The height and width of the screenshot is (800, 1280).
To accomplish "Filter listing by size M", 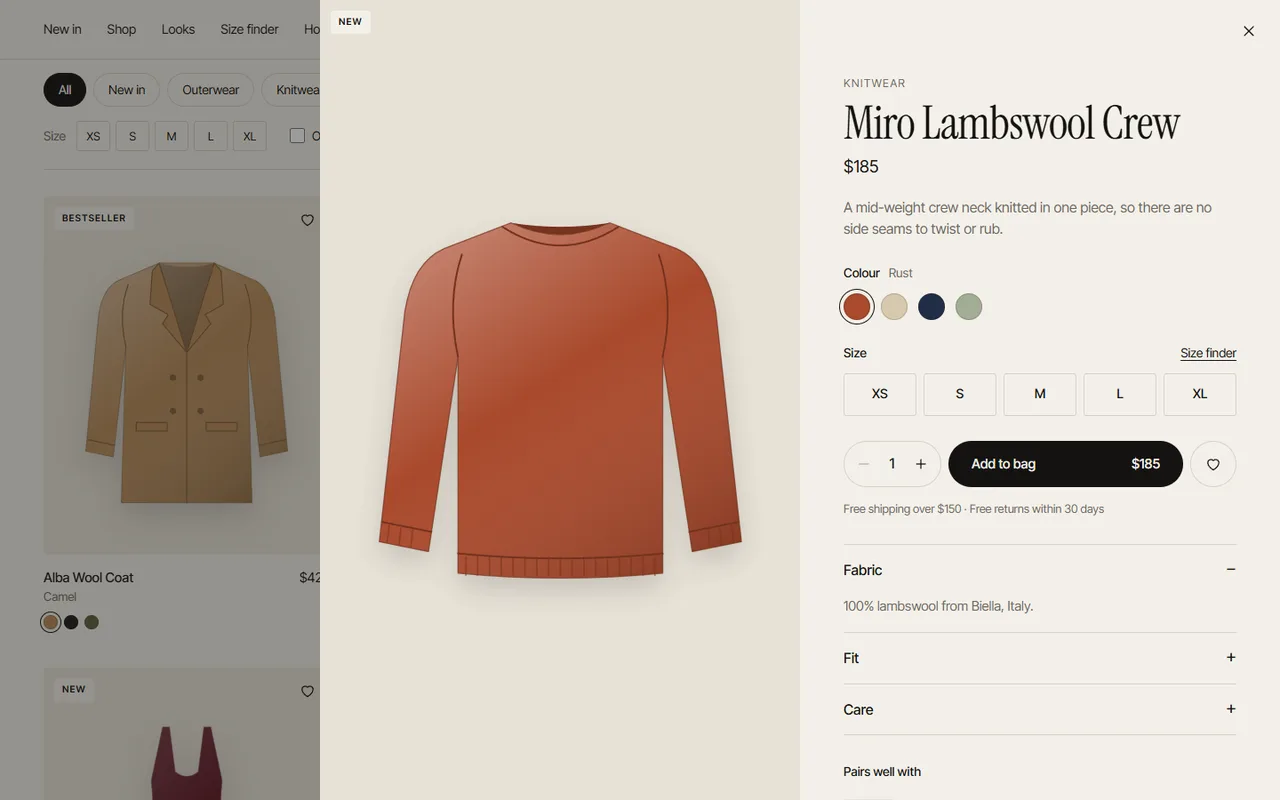I will [x=171, y=136].
